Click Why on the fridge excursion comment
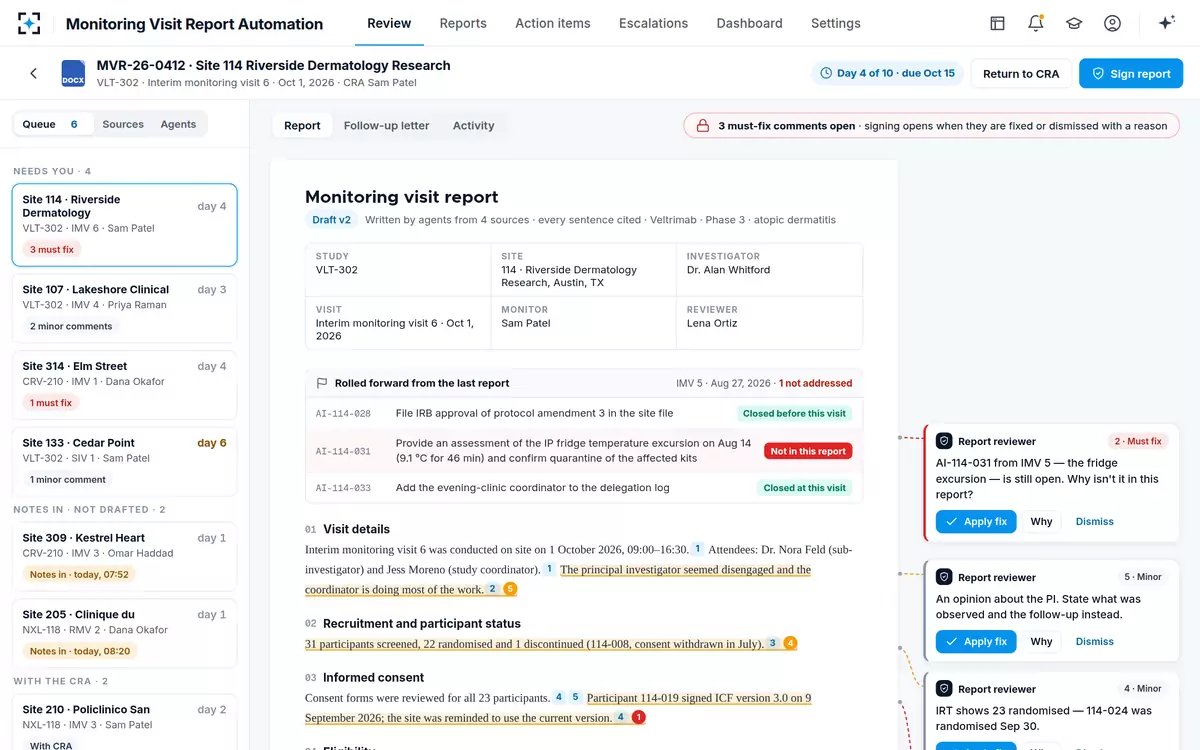This screenshot has height=750, width=1200. point(1042,521)
